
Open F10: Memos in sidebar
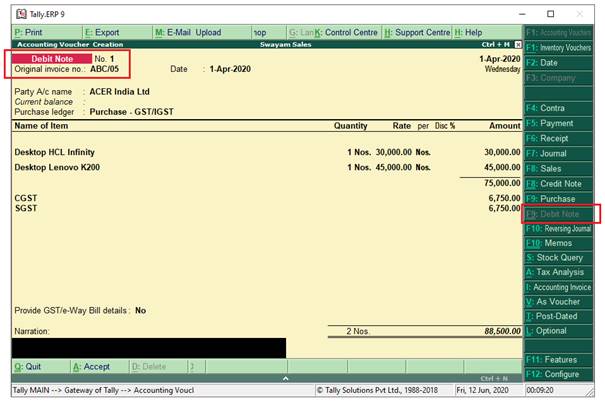pyautogui.click(x=559, y=243)
